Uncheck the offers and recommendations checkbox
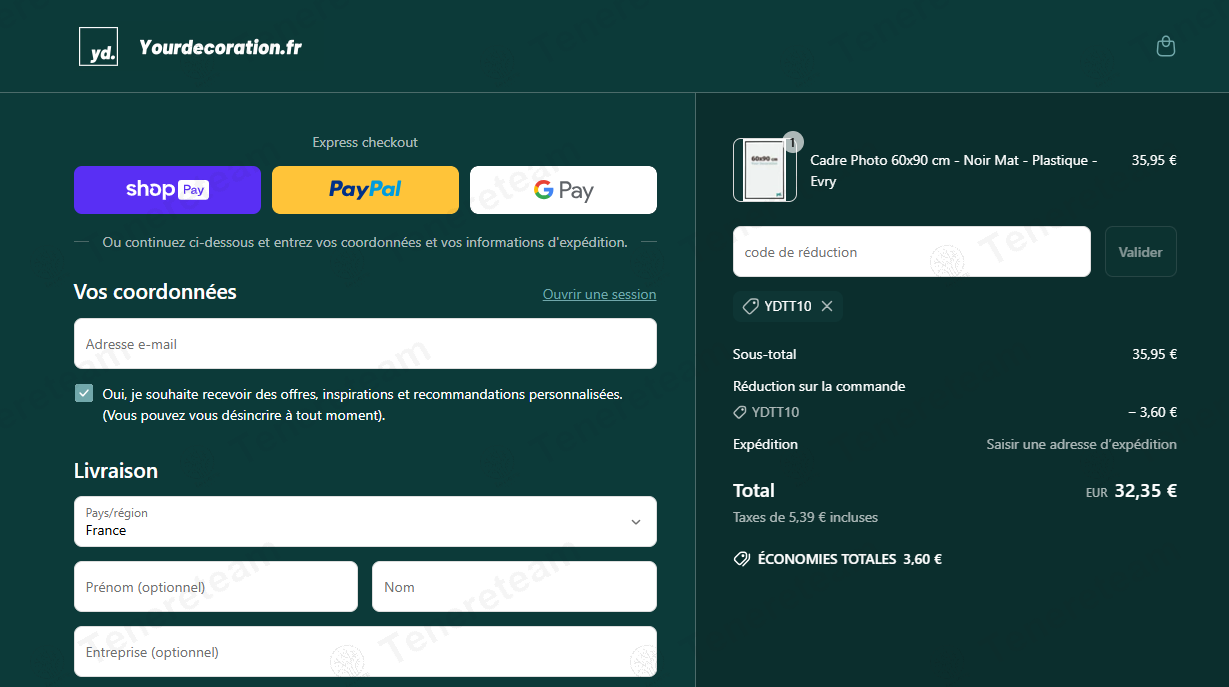The height and width of the screenshot is (687, 1229). [84, 393]
